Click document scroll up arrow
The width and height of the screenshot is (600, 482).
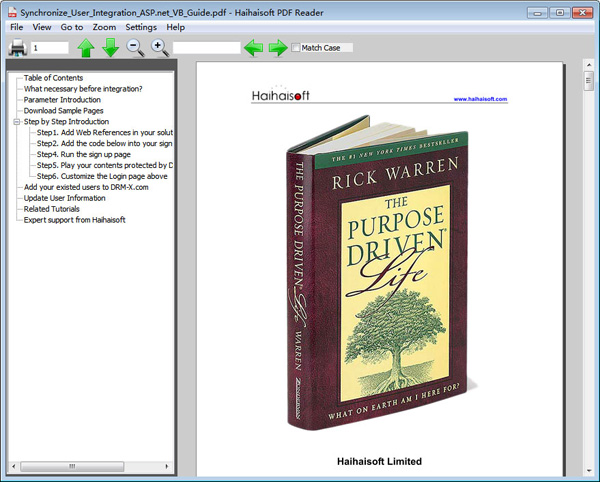[589, 65]
